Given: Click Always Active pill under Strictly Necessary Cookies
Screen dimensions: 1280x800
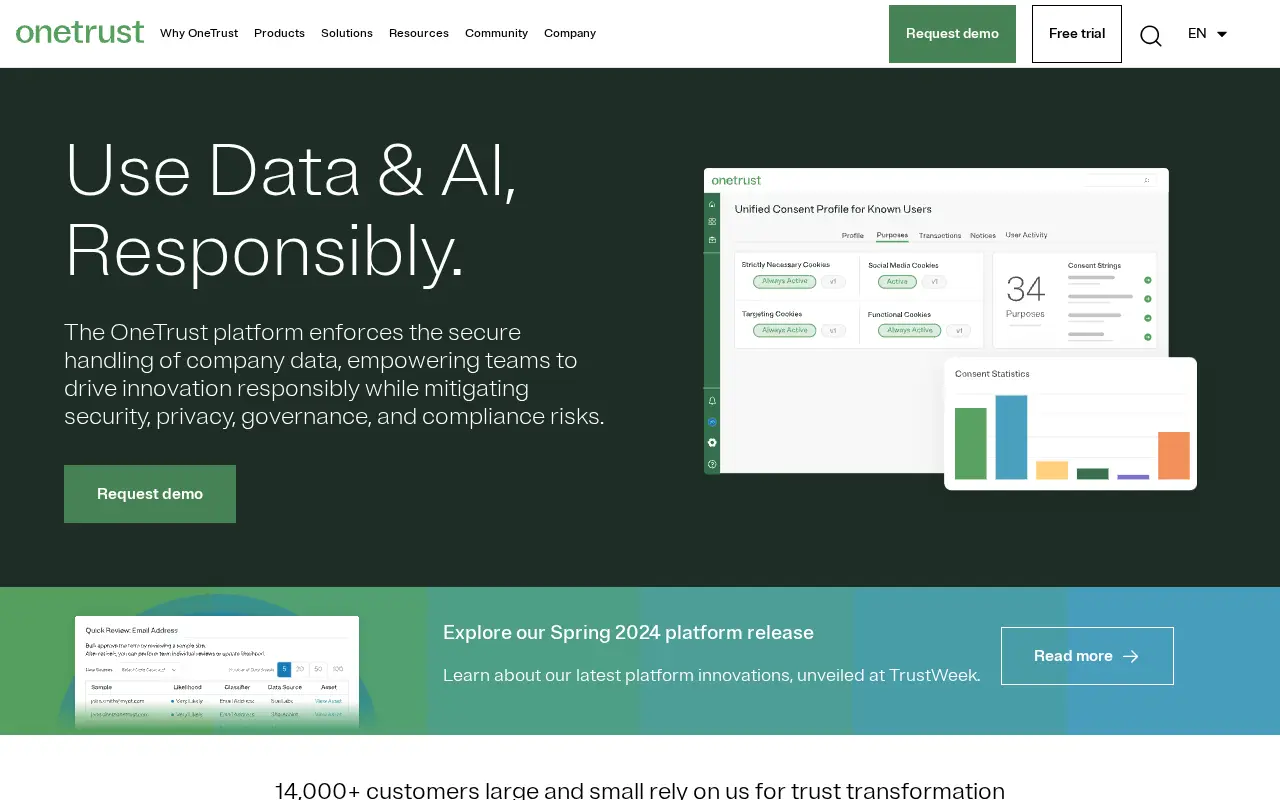Looking at the screenshot, I should tap(785, 282).
